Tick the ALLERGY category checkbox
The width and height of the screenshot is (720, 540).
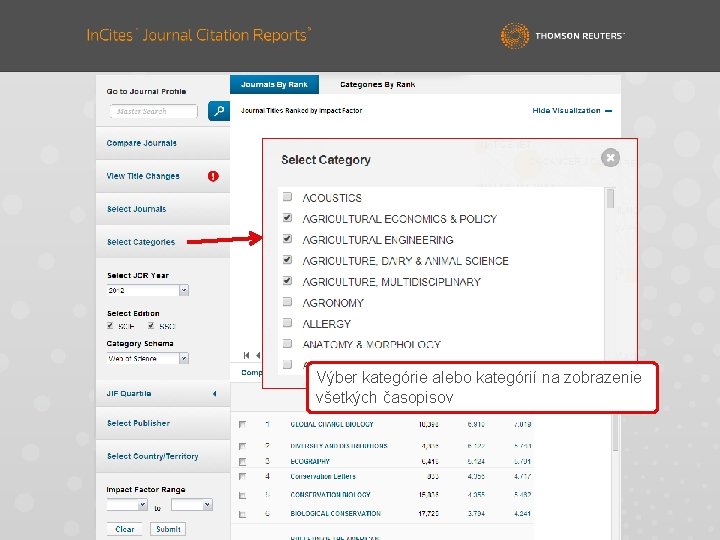point(287,323)
